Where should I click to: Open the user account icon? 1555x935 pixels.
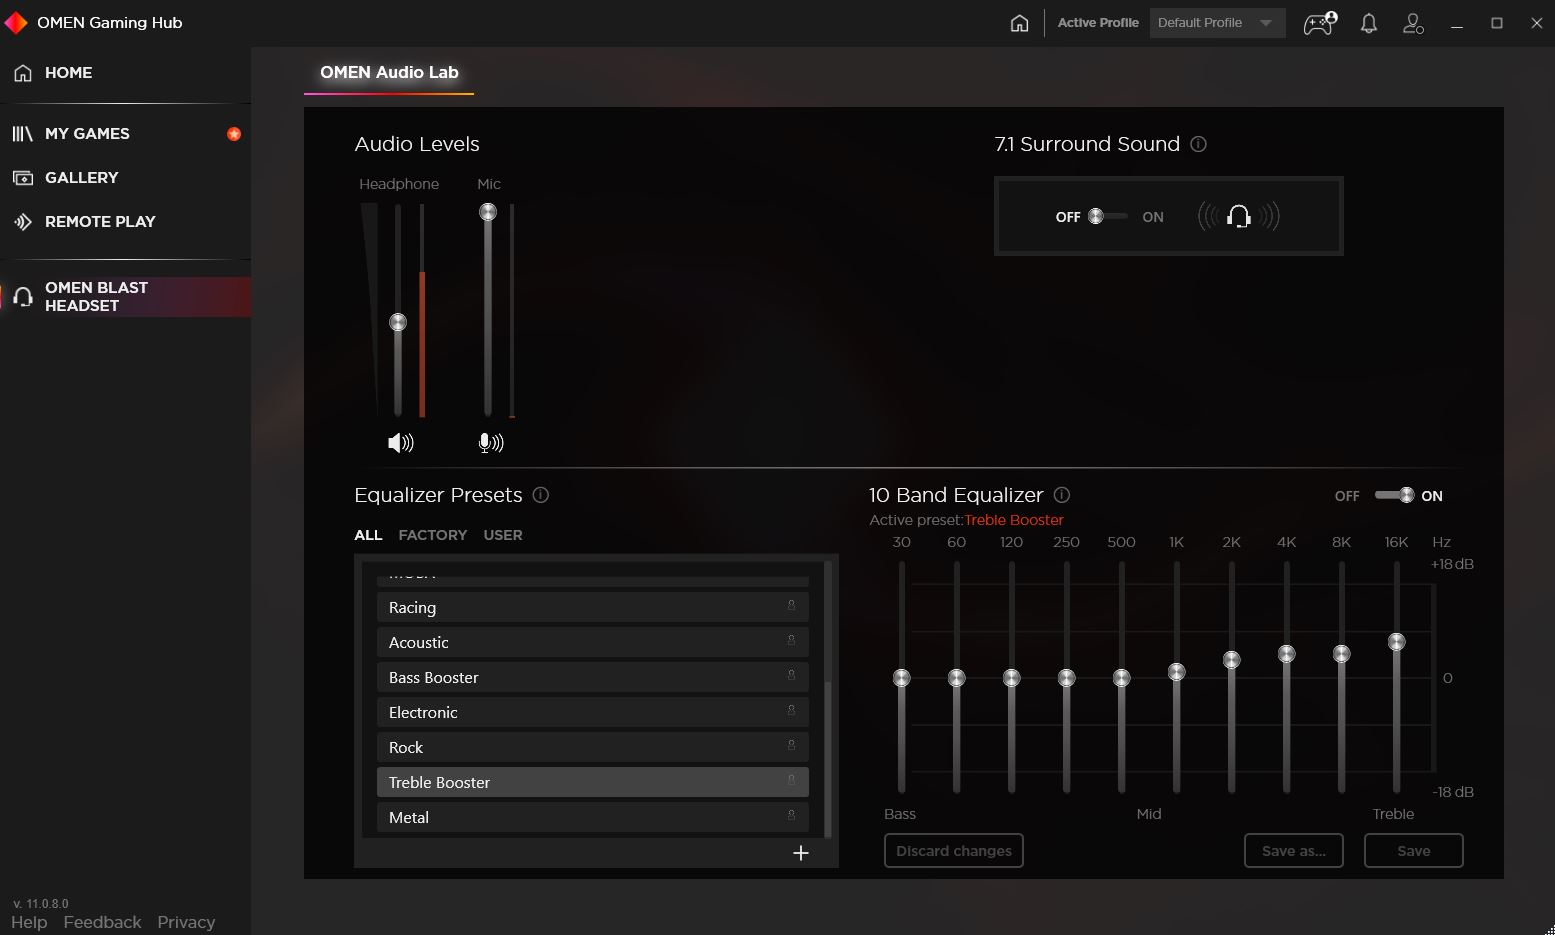pos(1413,23)
